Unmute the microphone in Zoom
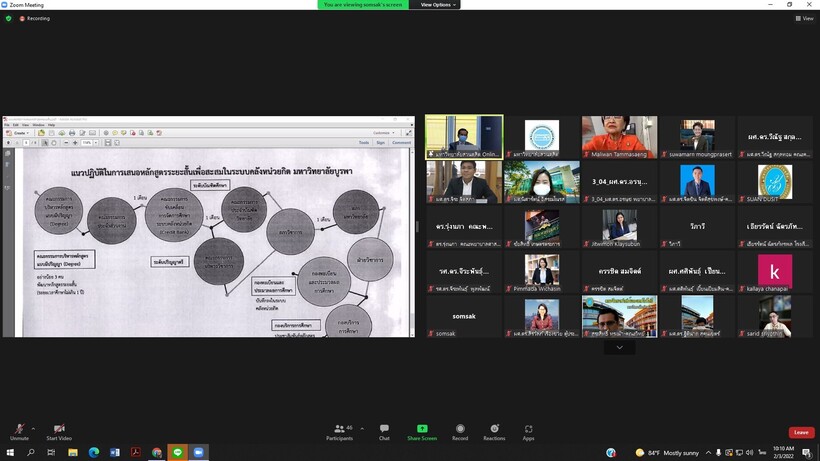 click(19, 430)
